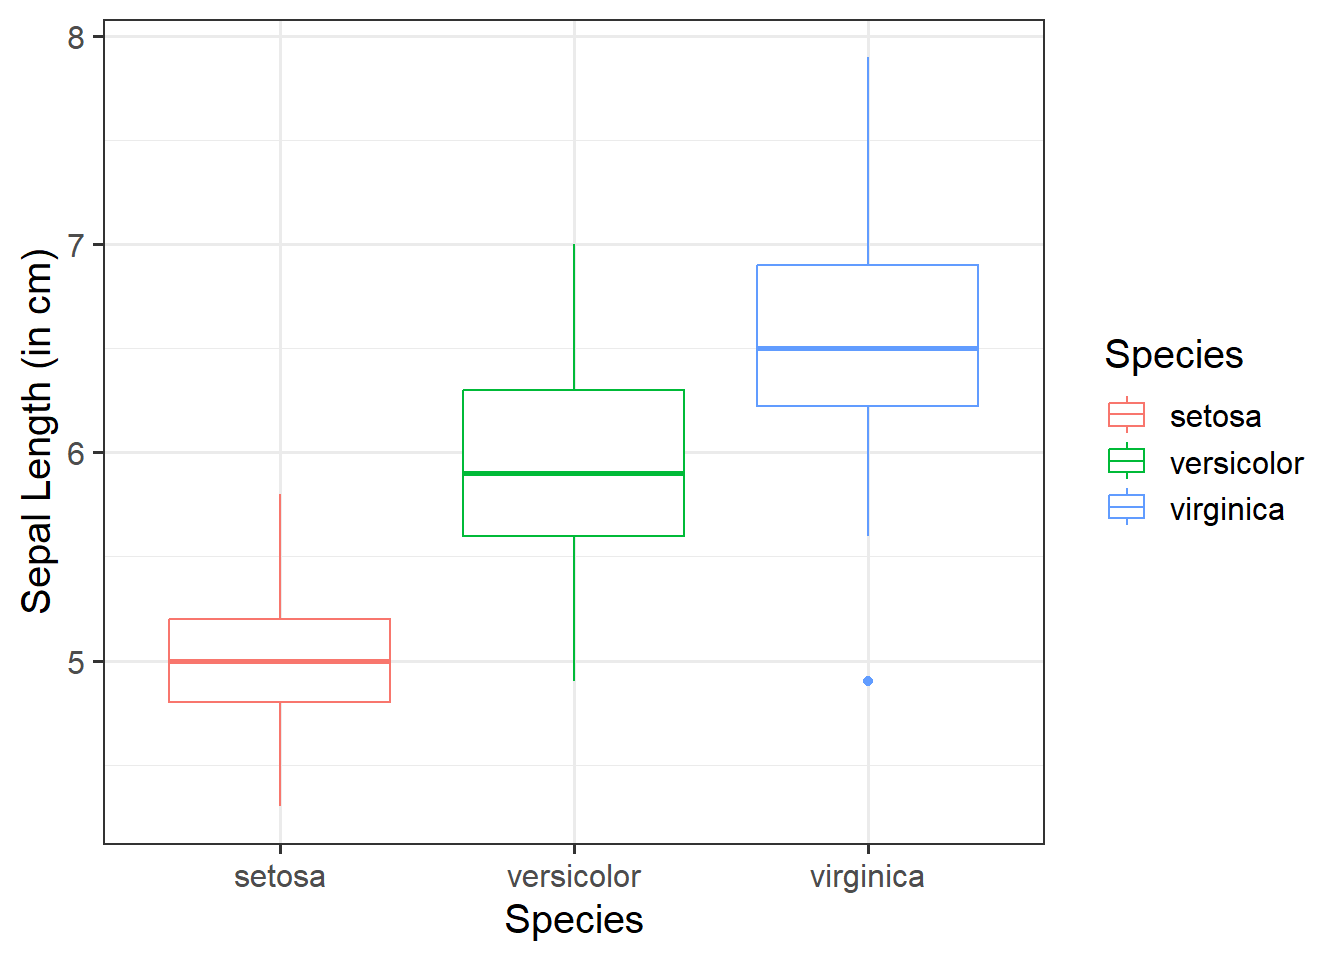Select the virginica legend text label

(x=1227, y=510)
